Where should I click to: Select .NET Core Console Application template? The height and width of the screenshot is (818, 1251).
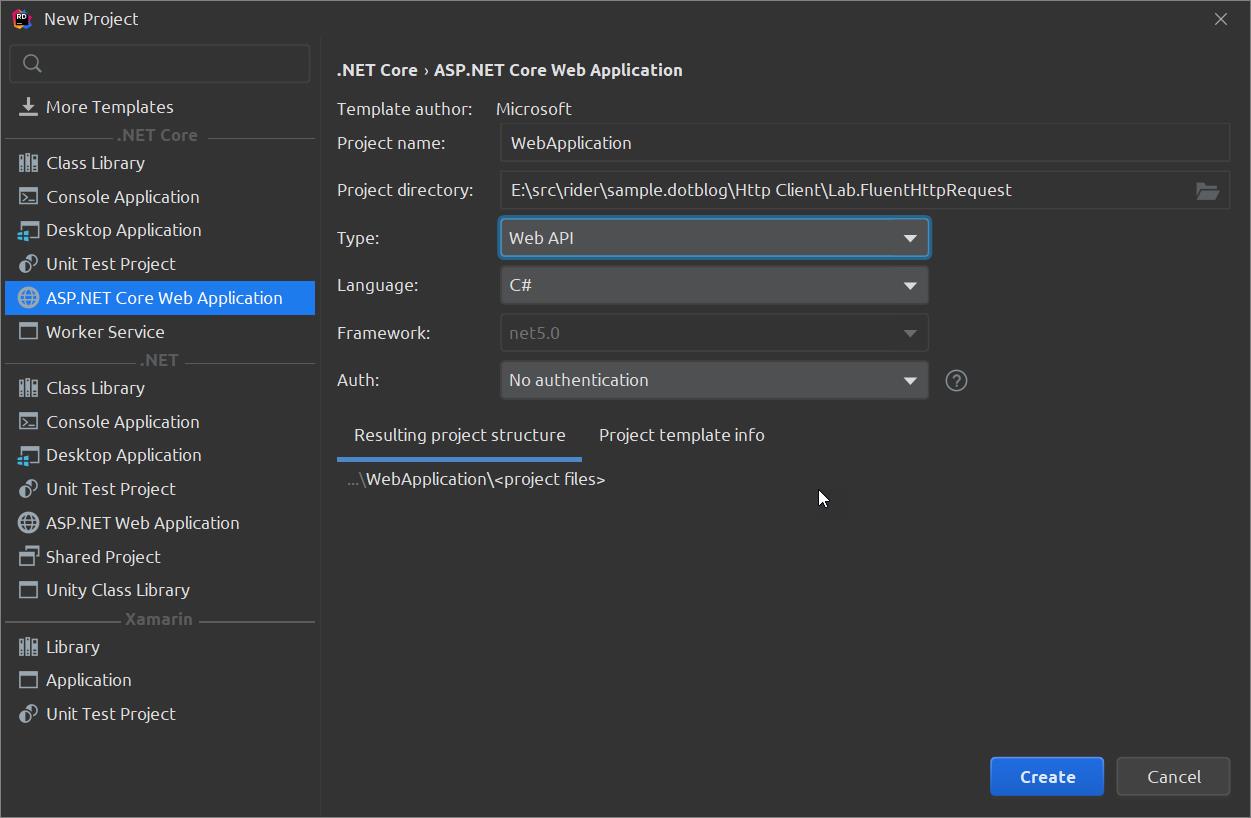point(160,197)
